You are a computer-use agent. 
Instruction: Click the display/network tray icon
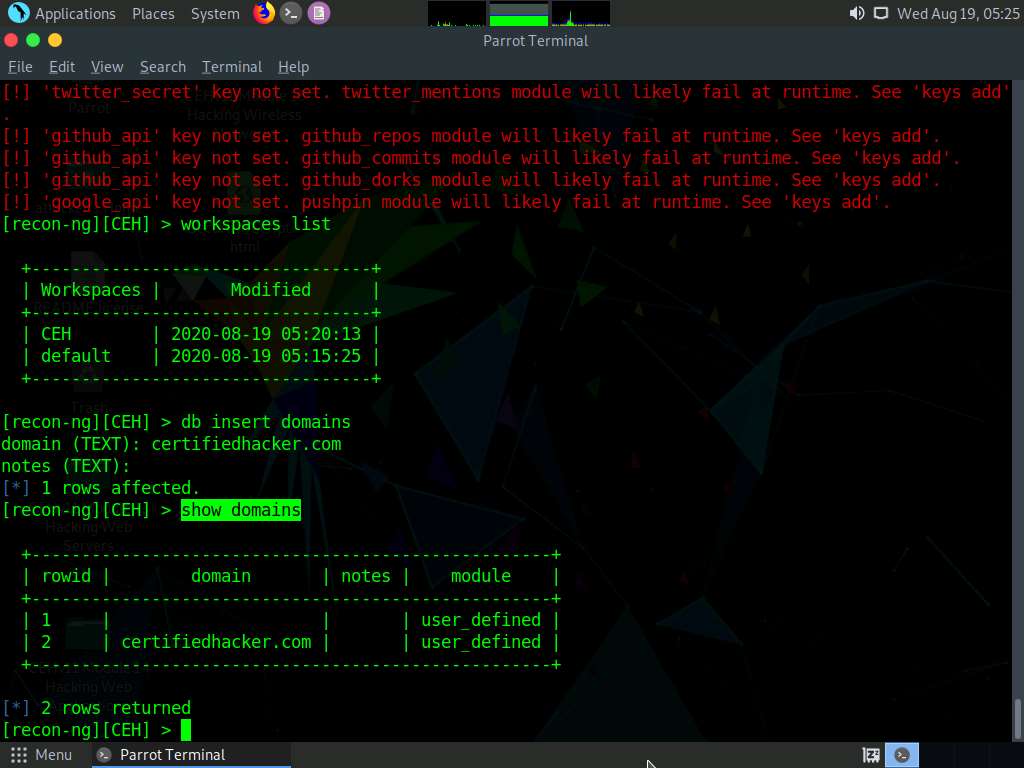pos(881,13)
